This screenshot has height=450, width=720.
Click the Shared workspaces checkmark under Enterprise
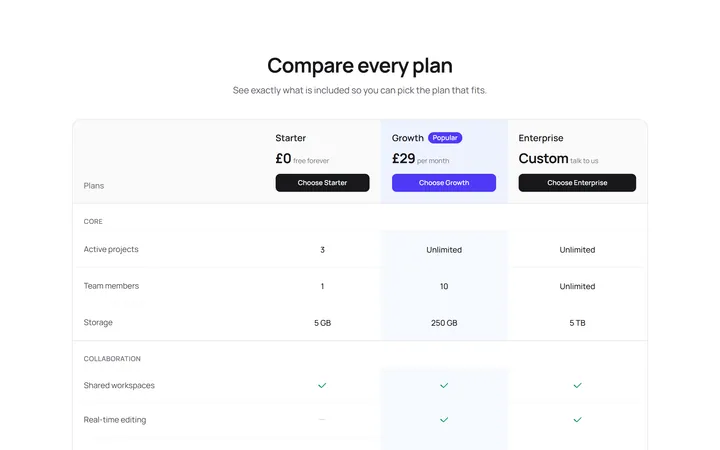[x=577, y=385]
